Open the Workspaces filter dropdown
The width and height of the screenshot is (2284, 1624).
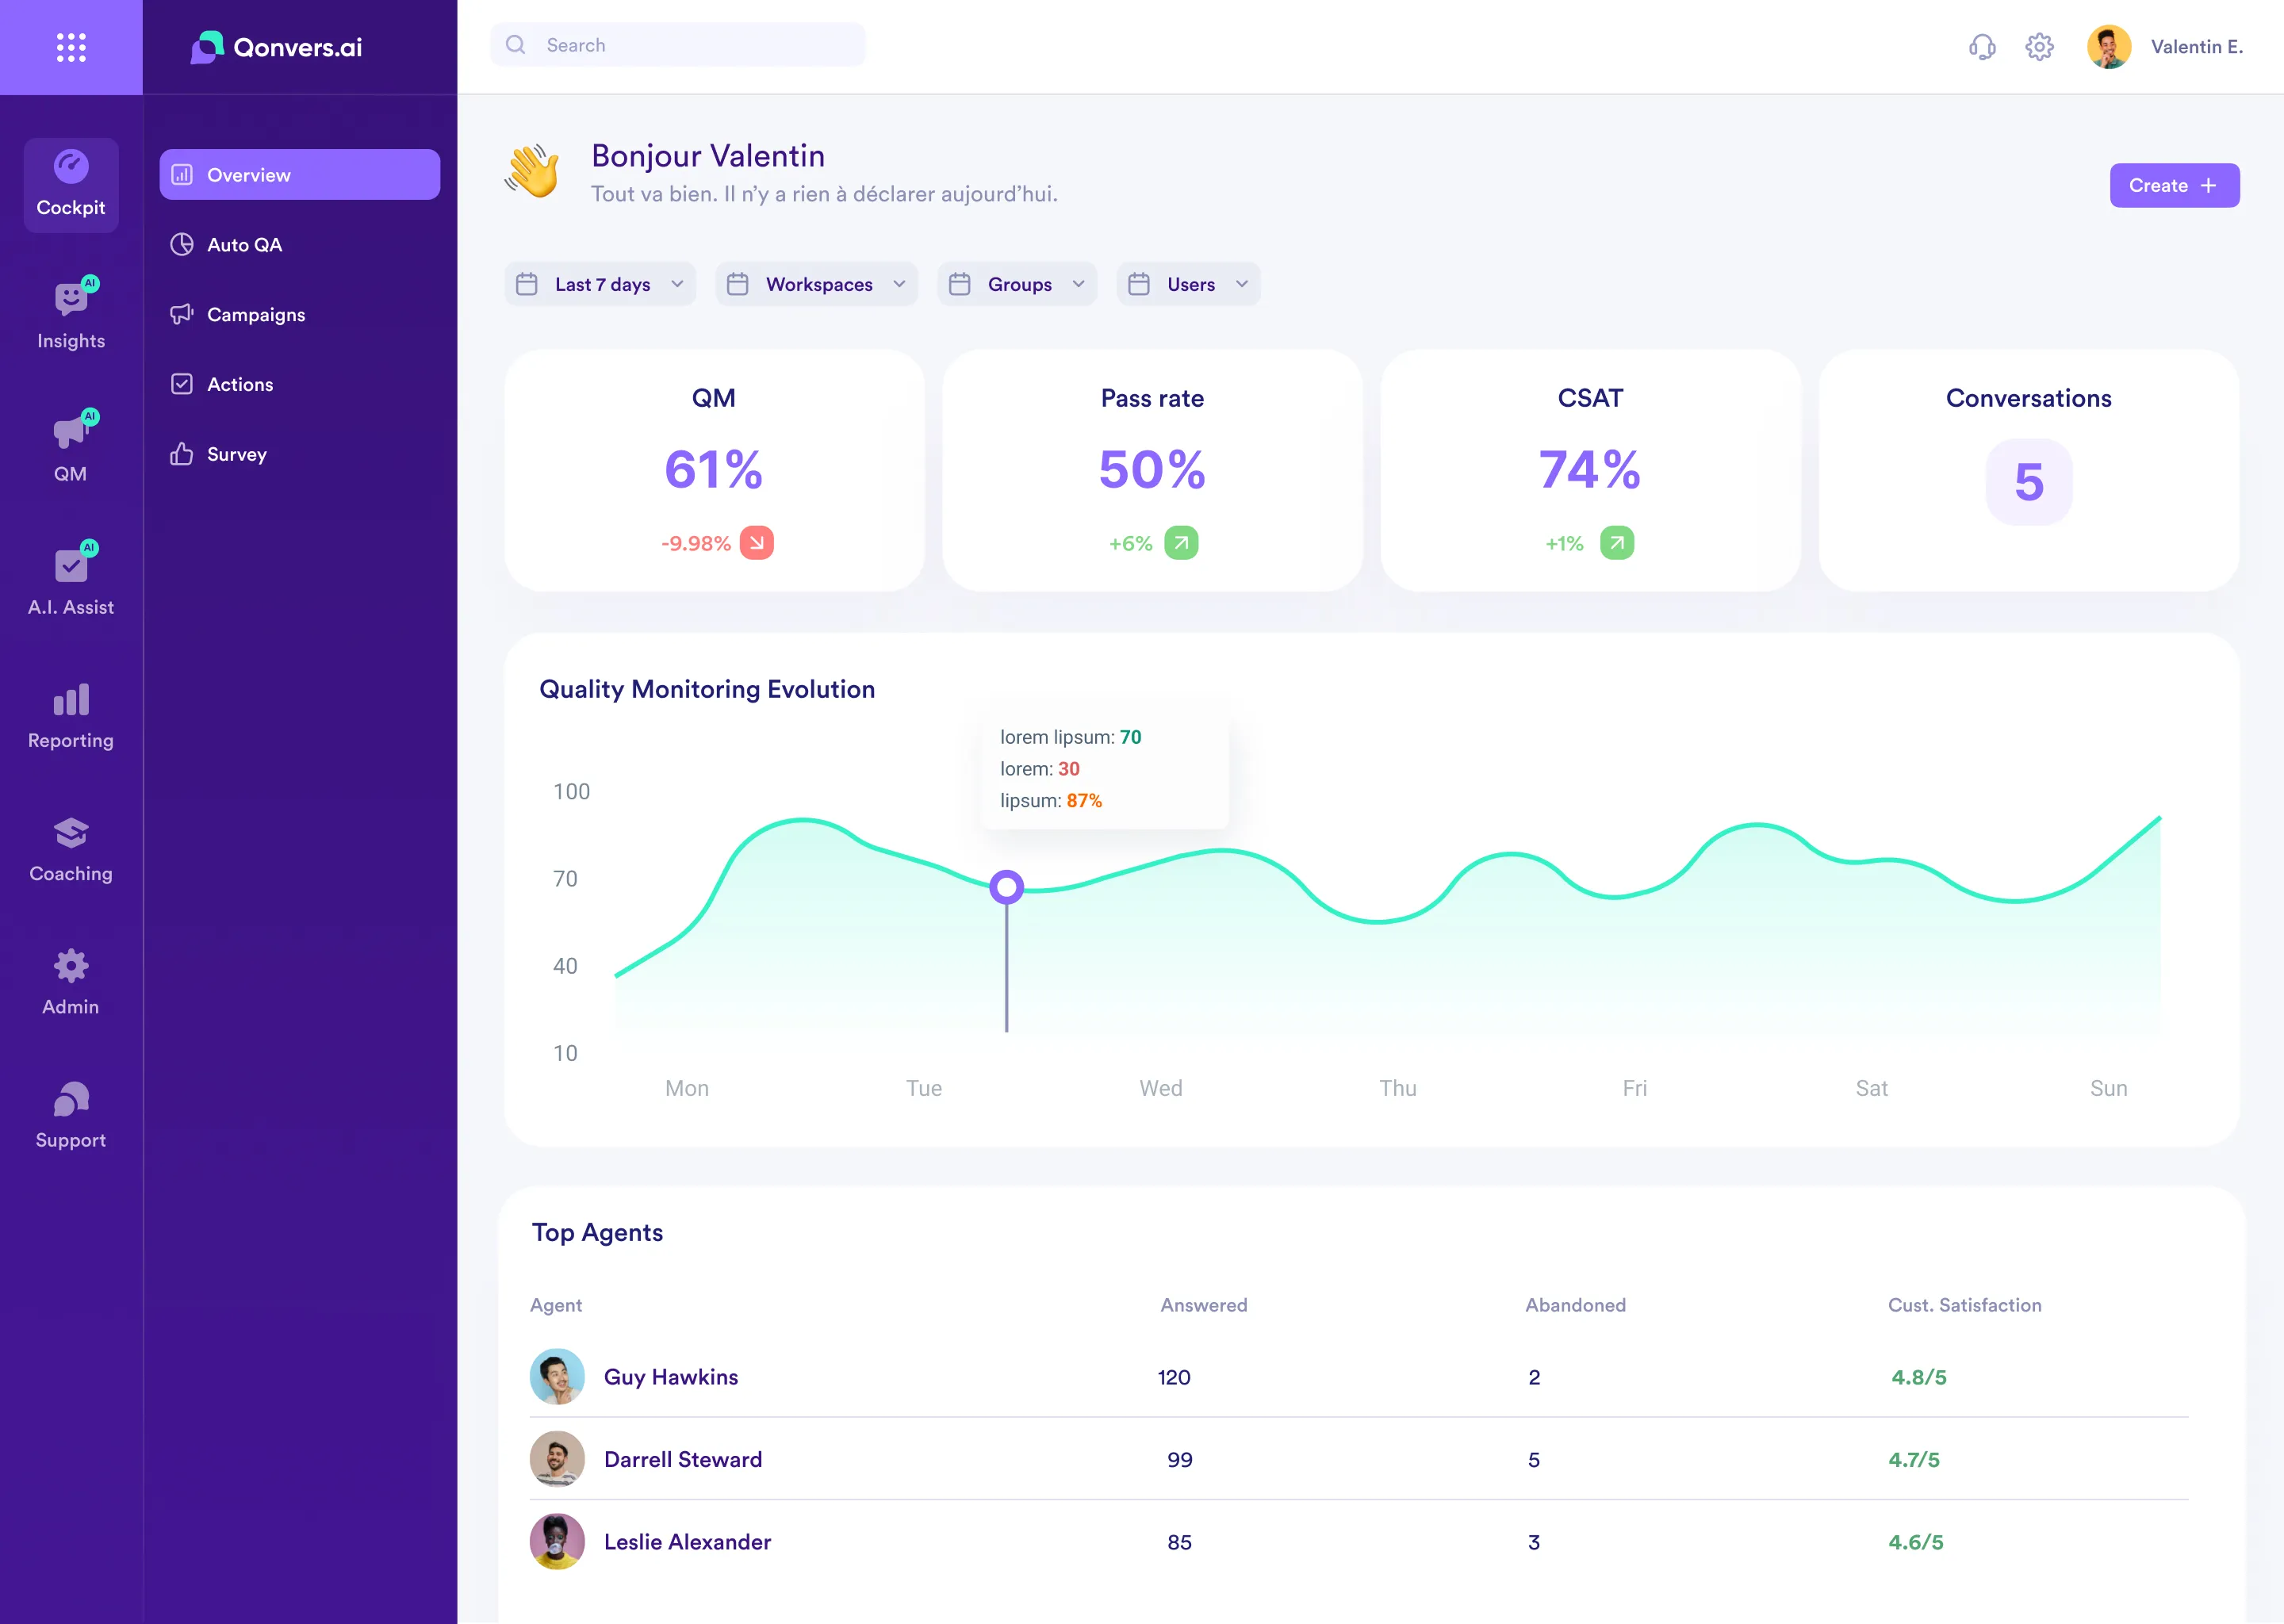coord(816,284)
